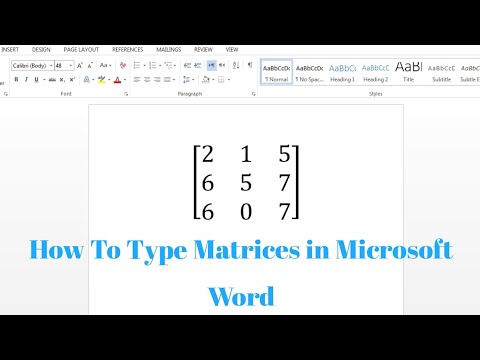Click the Bullets list icon
Viewport: 480px width, 360px height.
point(137,65)
